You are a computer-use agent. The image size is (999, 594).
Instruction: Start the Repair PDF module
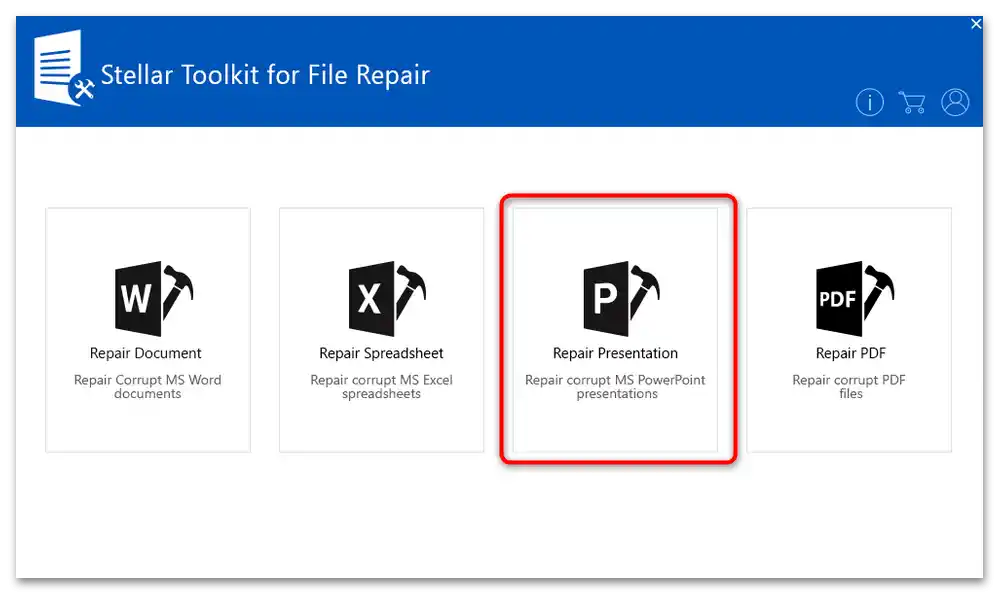click(848, 330)
